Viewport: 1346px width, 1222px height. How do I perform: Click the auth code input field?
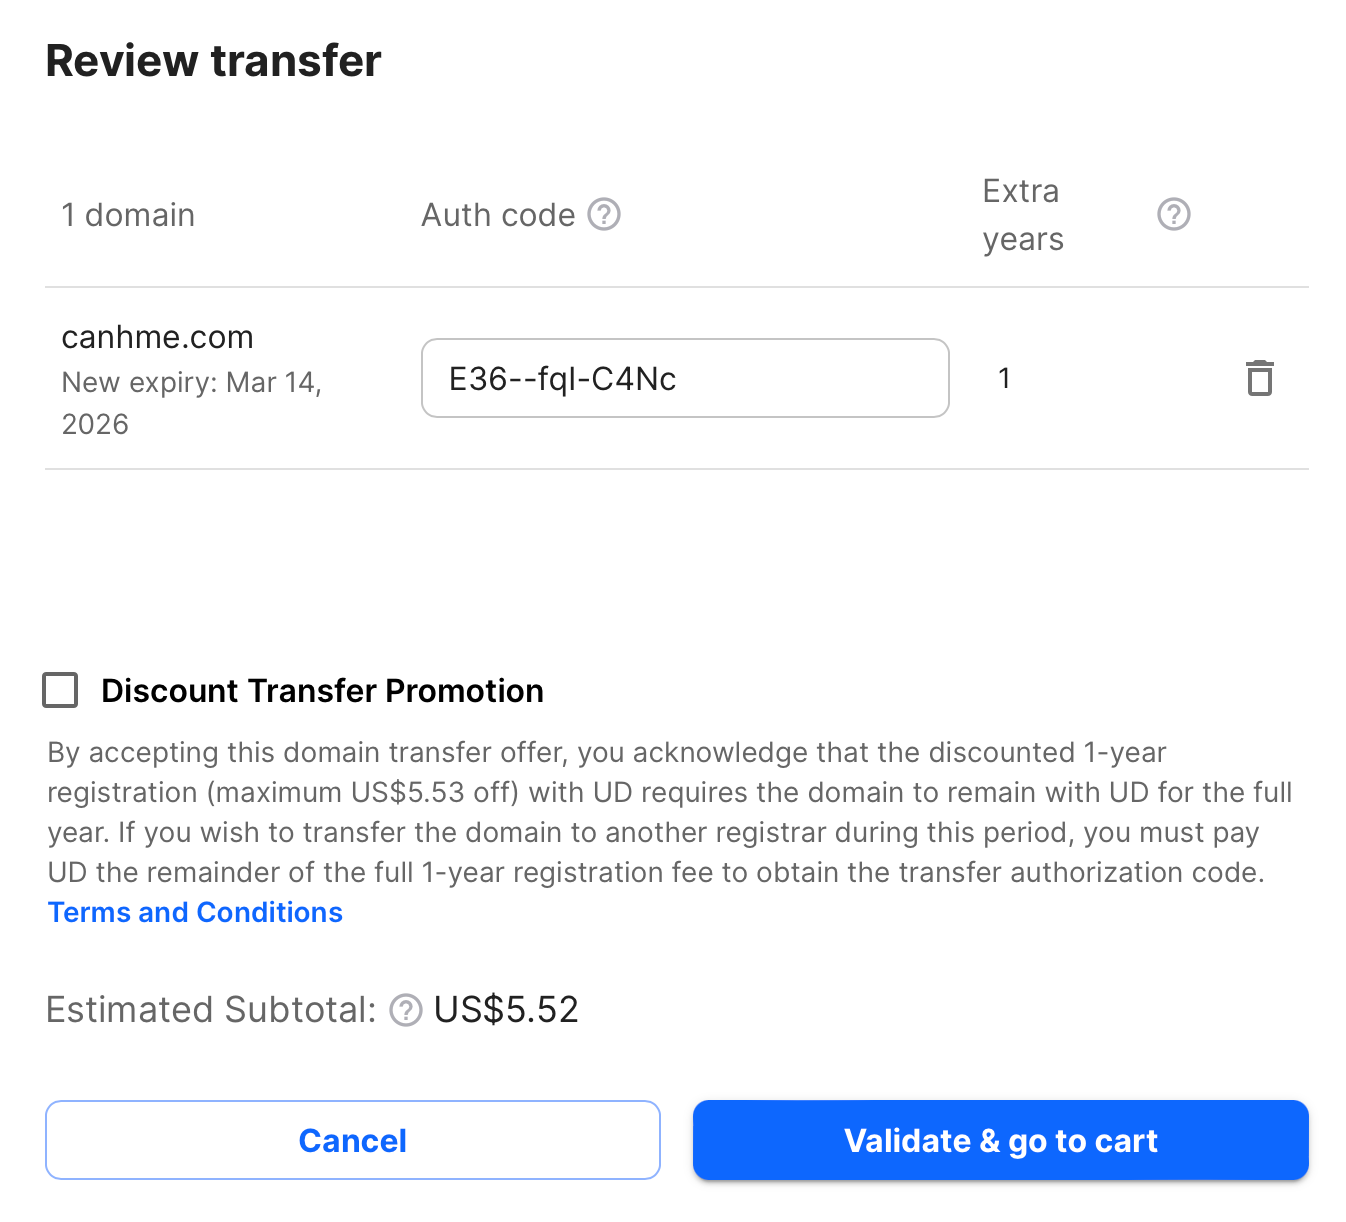pyautogui.click(x=685, y=378)
